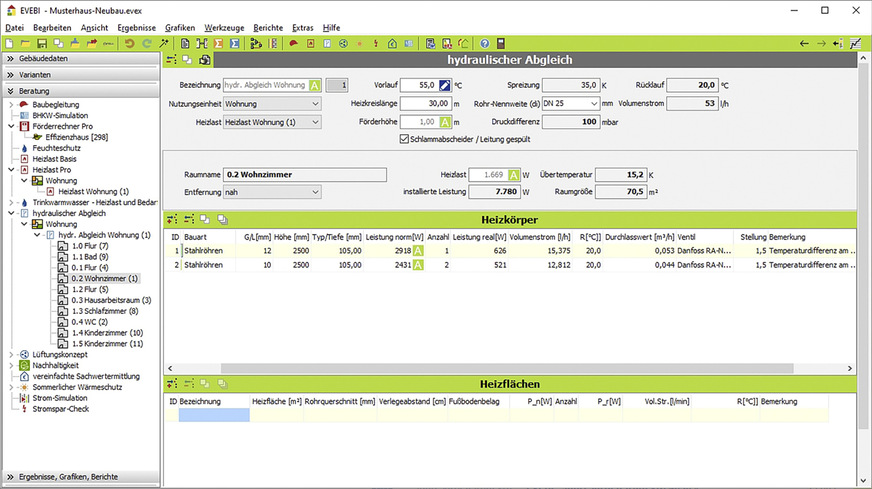Click the green house toolbar icon

coord(392,43)
